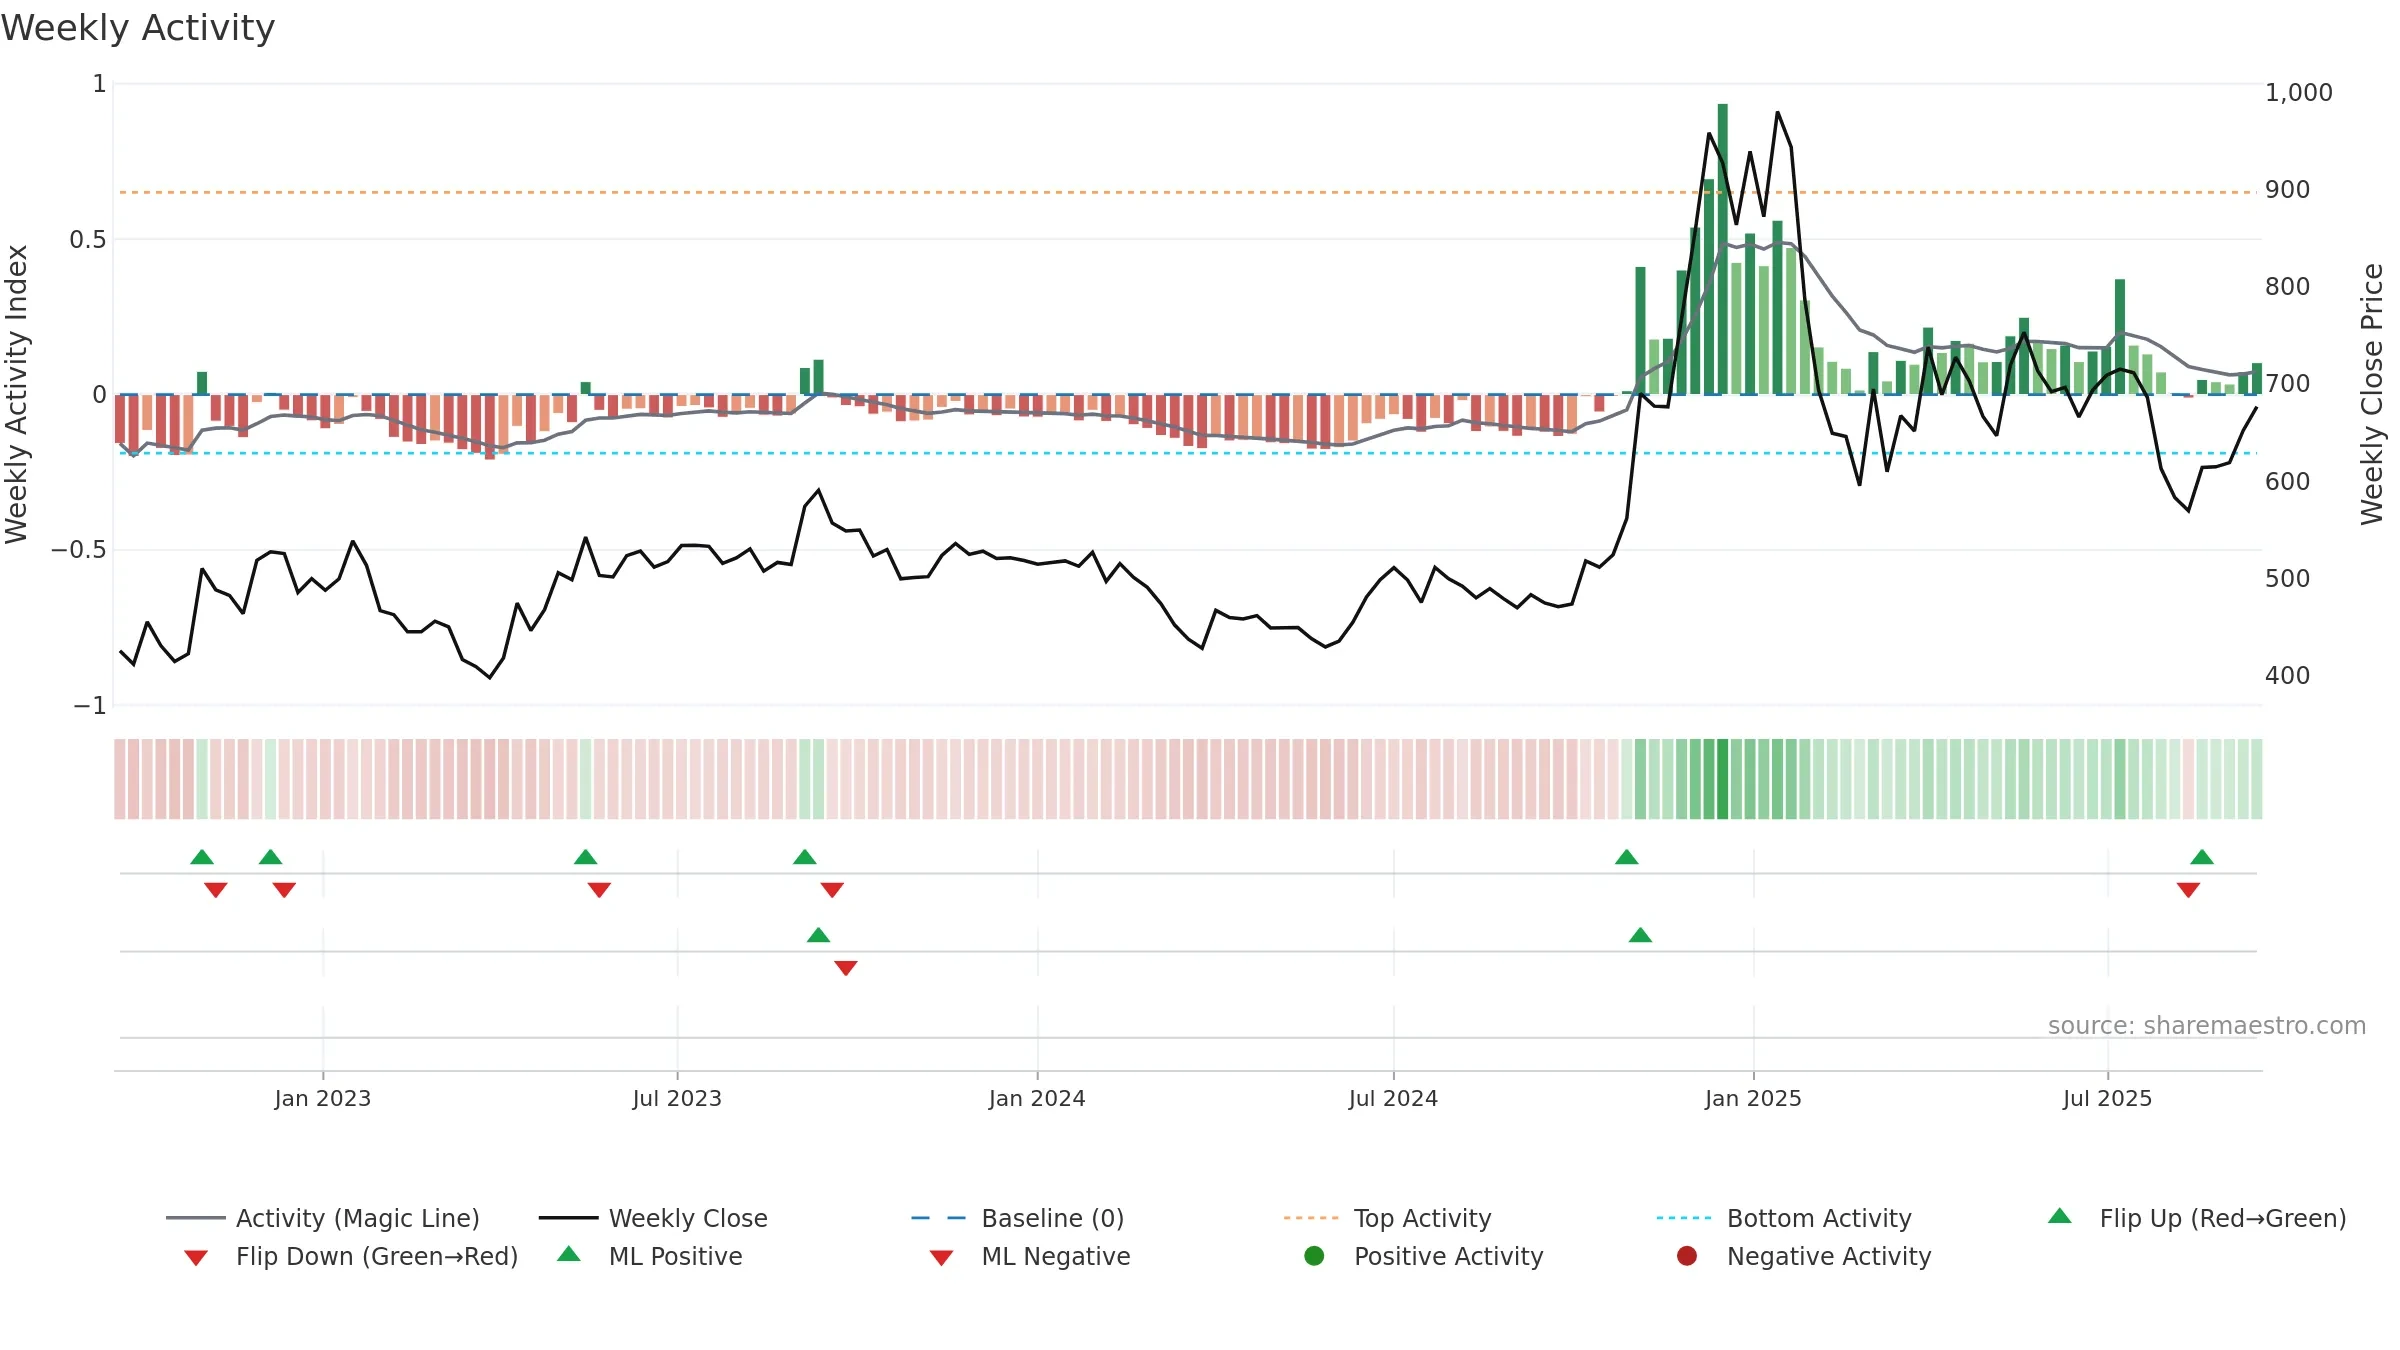
Task: Click the Jan 2023 axis label
Action: (323, 1098)
